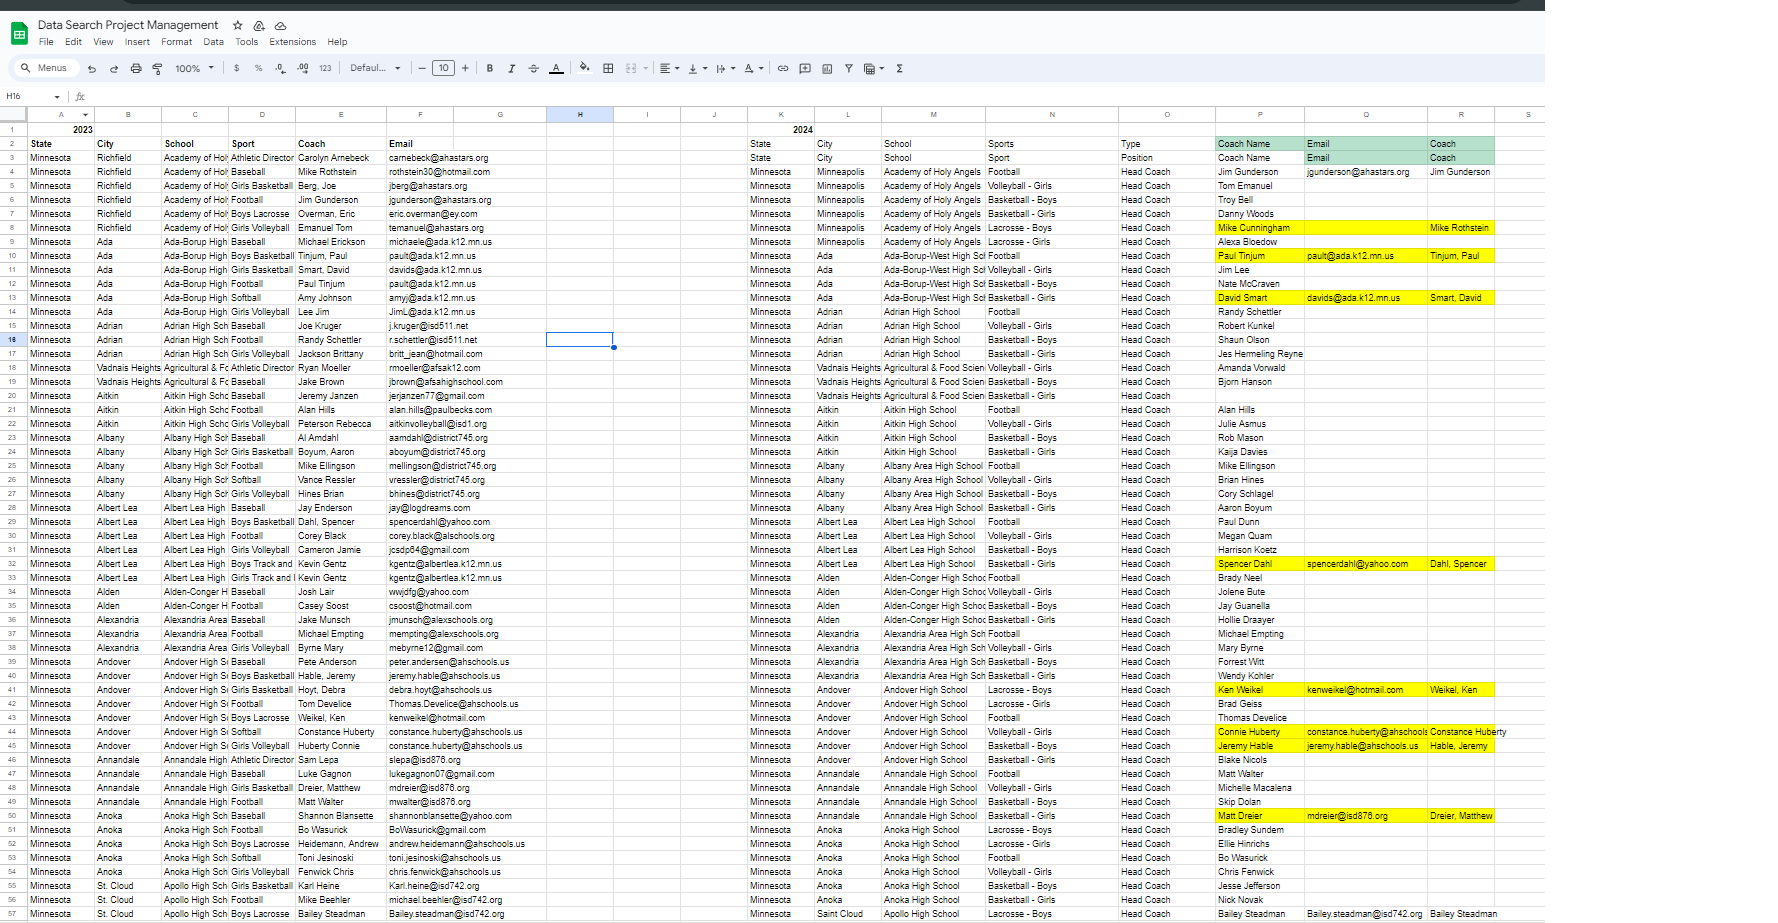Open the text color picker

[556, 69]
